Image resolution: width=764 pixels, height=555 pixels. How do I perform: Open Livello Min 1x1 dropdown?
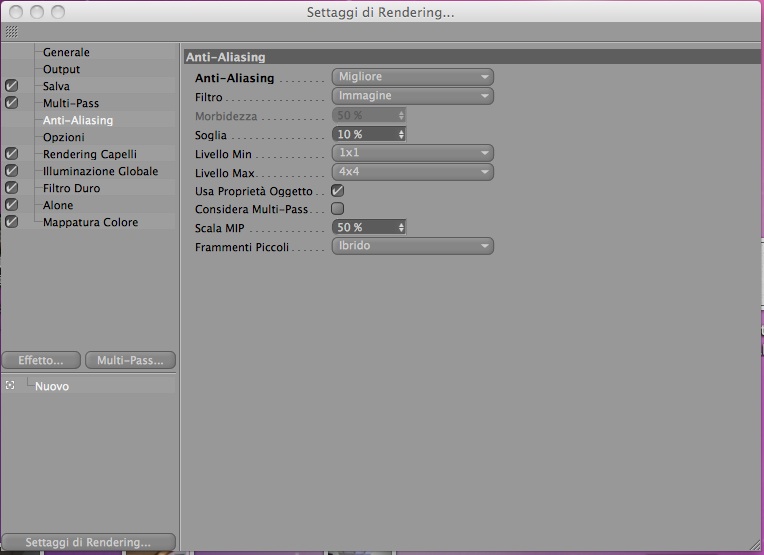(413, 153)
